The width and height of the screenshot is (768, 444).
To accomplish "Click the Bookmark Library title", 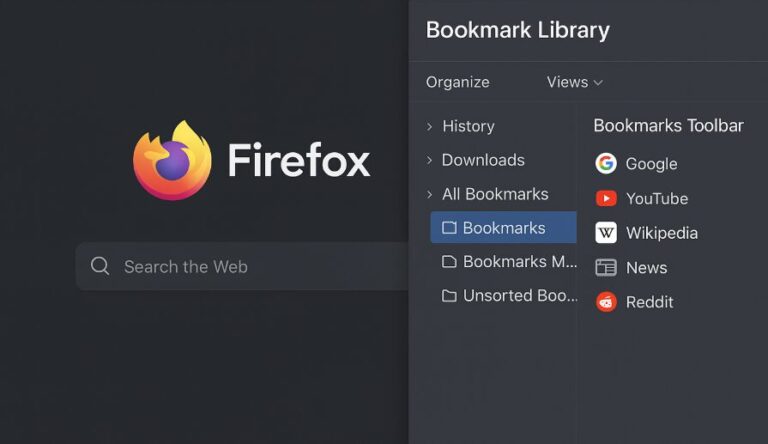I will pos(518,30).
